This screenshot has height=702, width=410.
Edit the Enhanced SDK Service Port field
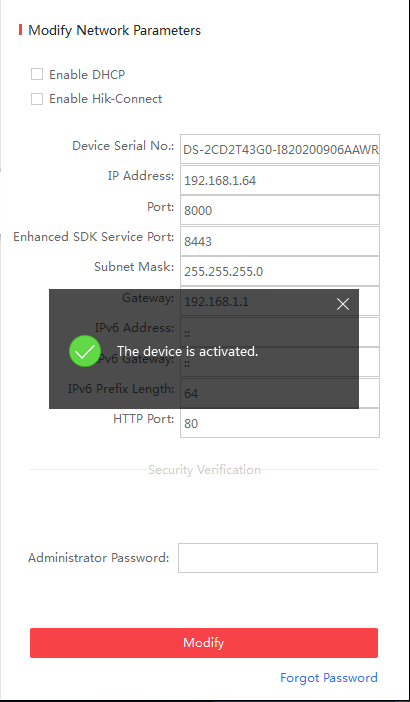[x=280, y=241]
